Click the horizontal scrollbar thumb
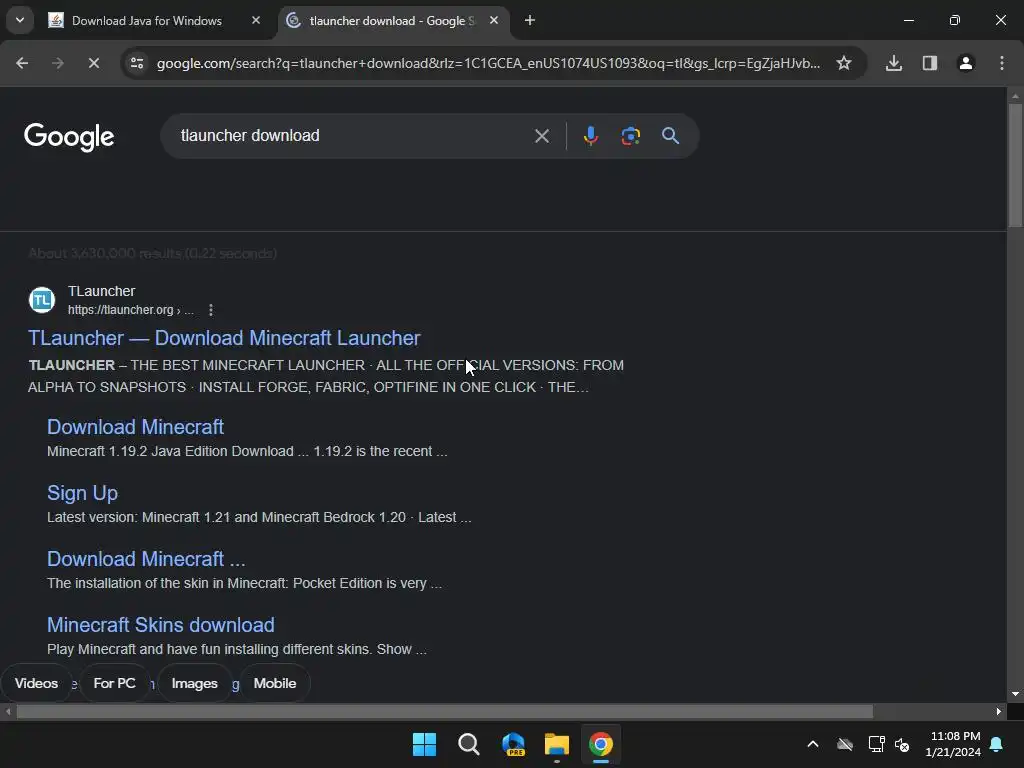 coord(444,711)
